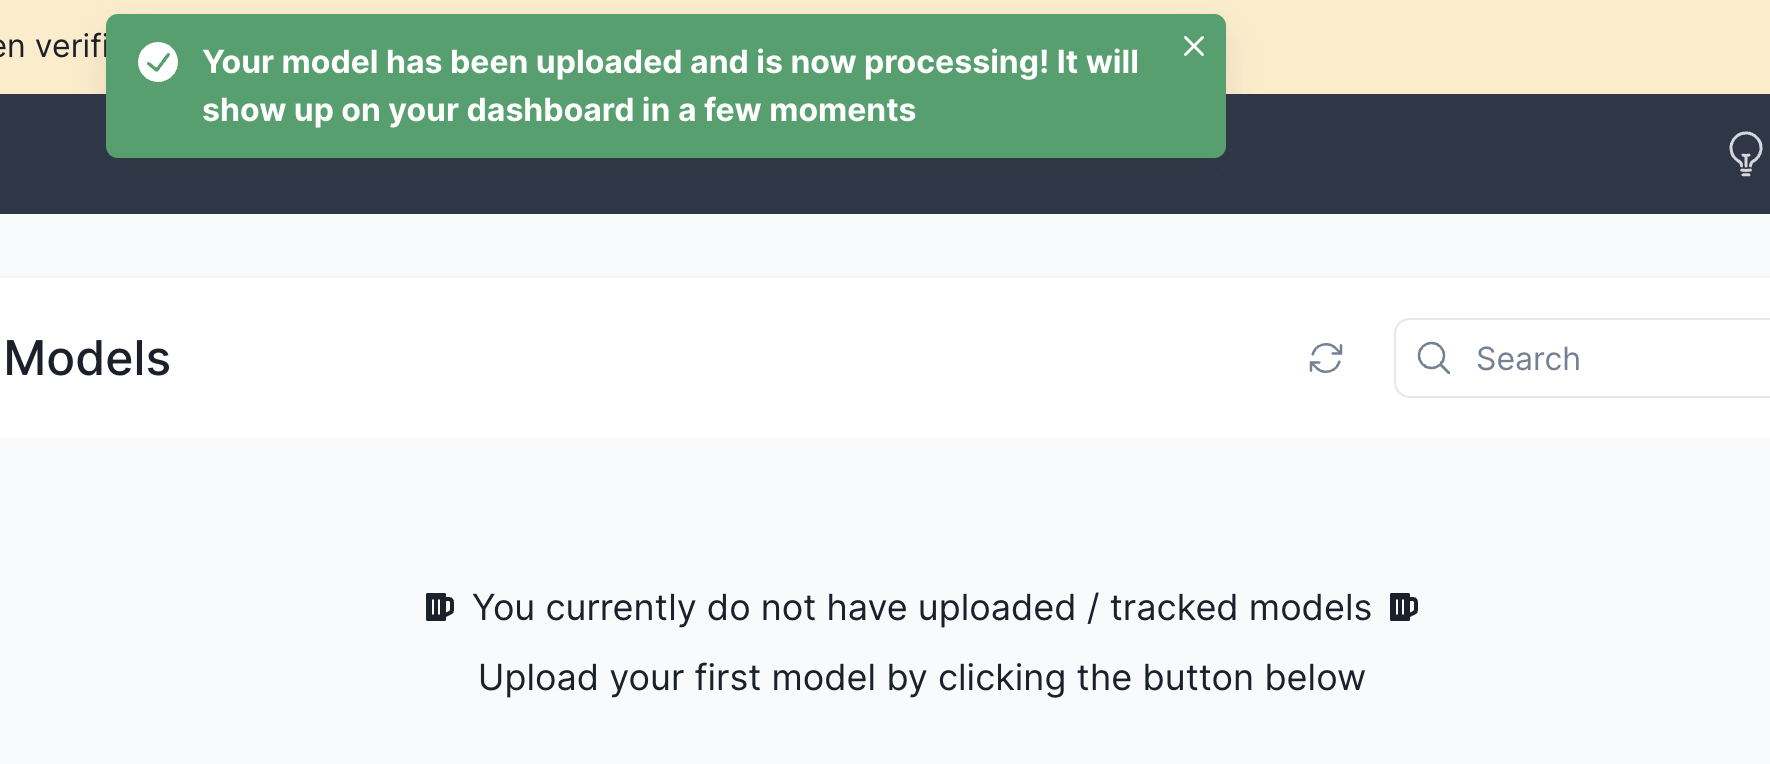Click the Models page heading
The height and width of the screenshot is (764, 1770).
click(x=85, y=357)
